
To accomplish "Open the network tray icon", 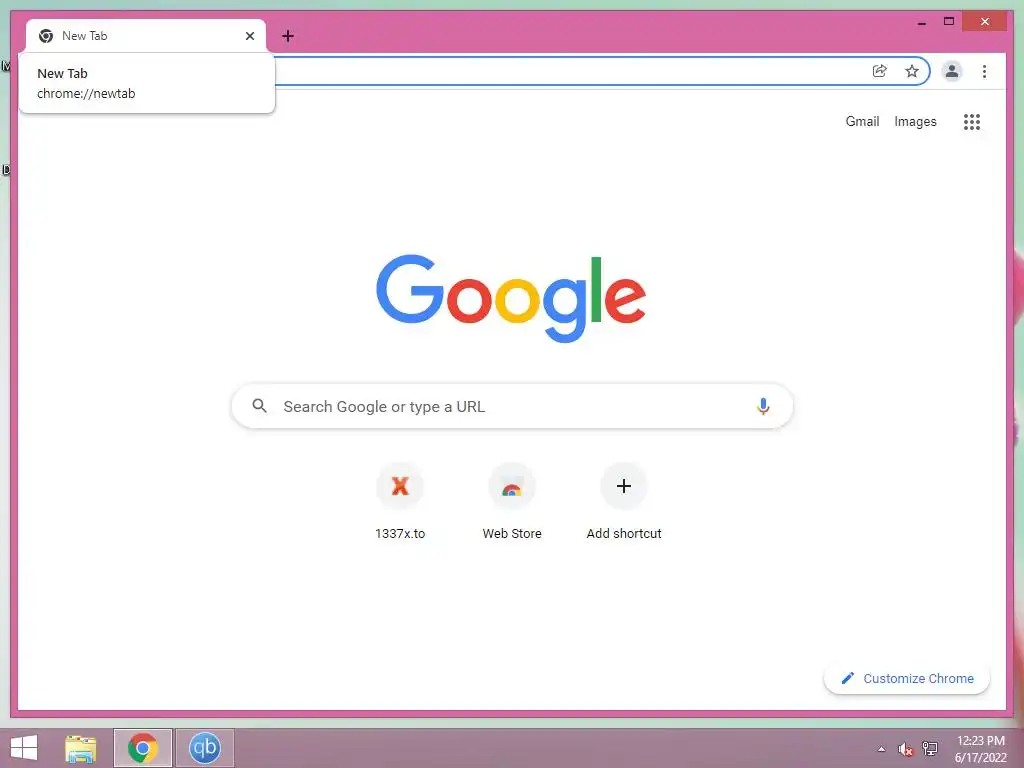I will pos(930,749).
